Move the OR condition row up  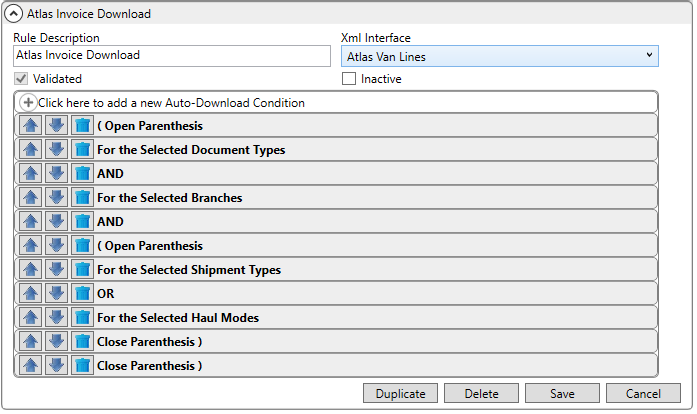[31, 293]
